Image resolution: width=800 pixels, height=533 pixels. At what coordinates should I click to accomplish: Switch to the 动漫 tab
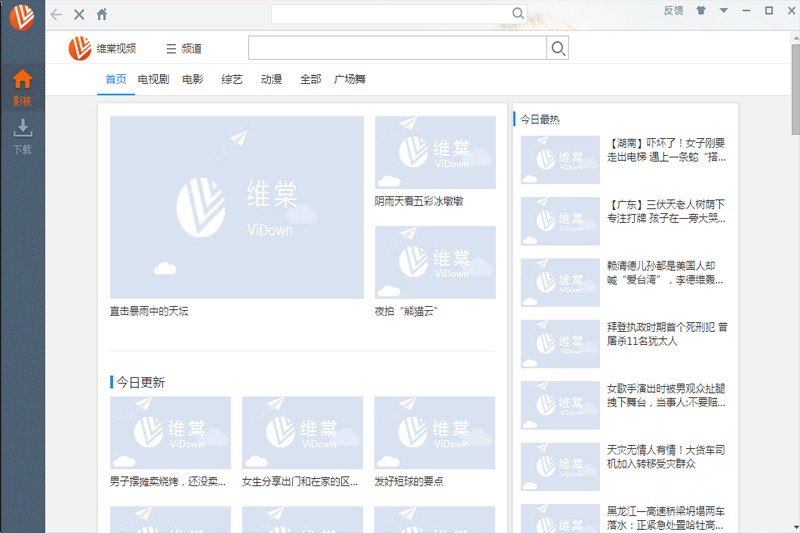point(271,79)
